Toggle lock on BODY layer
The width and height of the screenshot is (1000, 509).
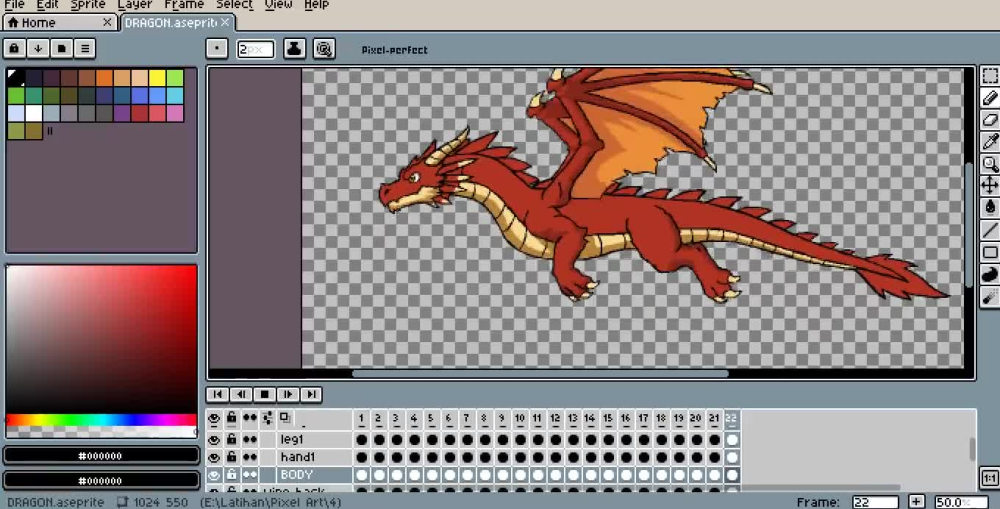point(232,475)
